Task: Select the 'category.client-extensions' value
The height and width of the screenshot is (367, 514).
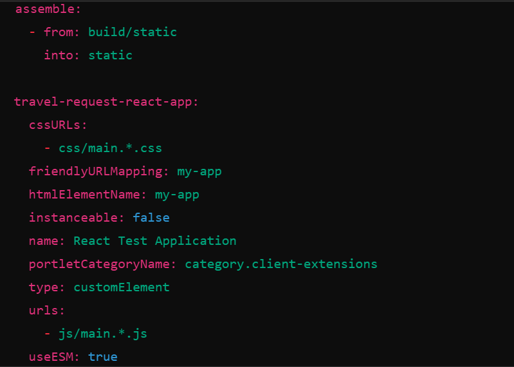Action: pyautogui.click(x=281, y=264)
